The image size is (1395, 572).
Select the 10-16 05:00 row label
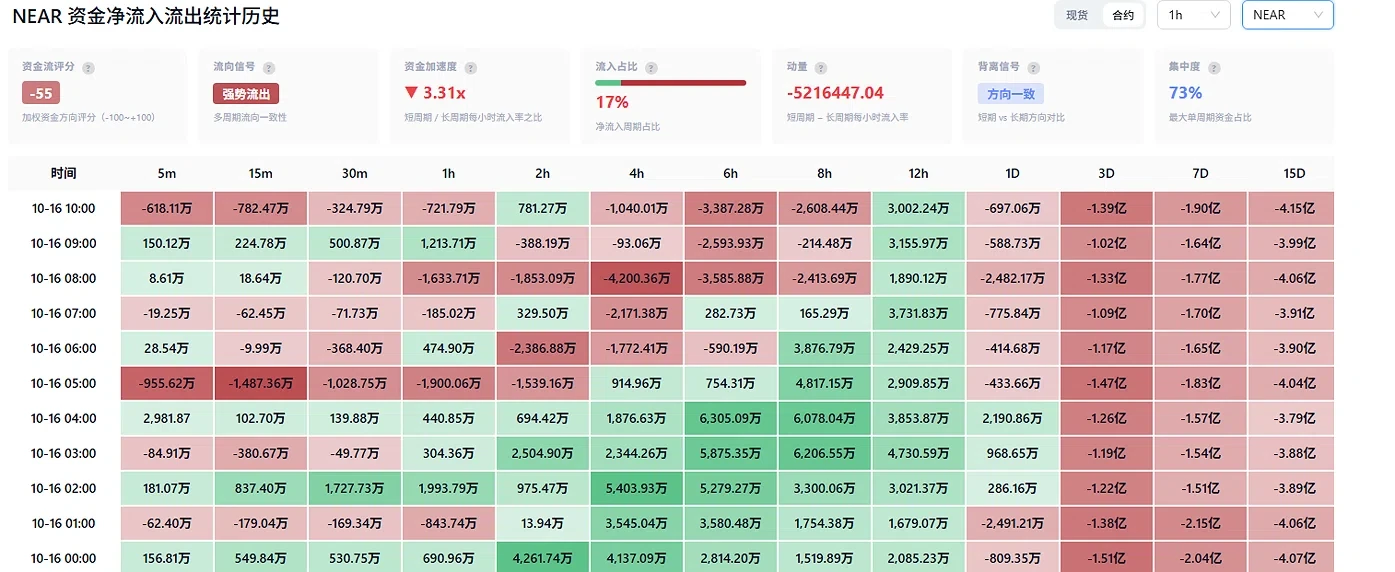click(x=63, y=383)
